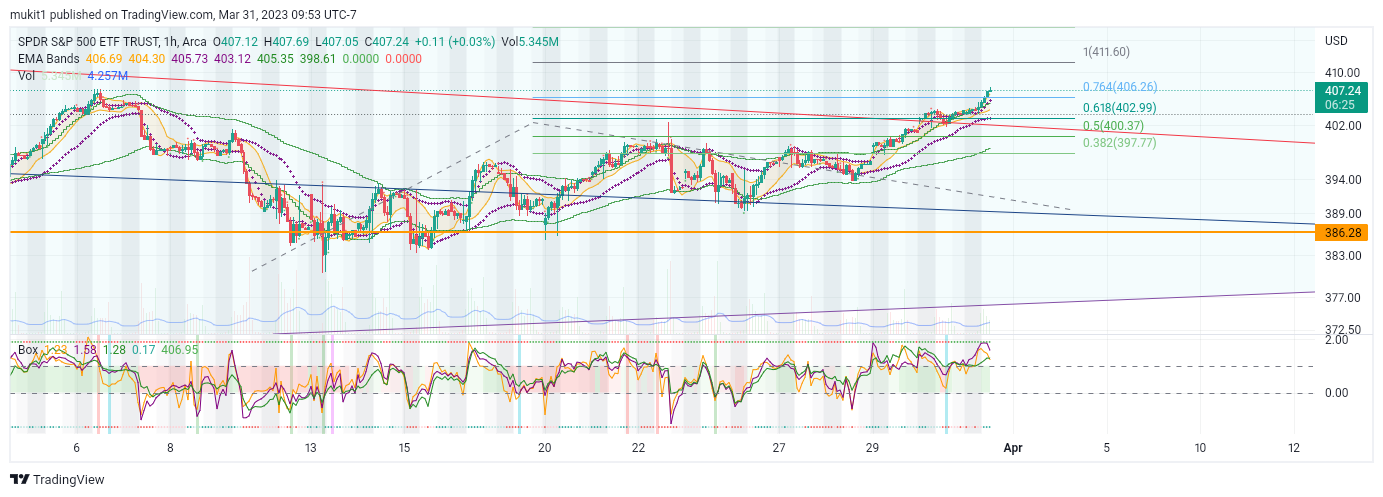Click the date axis label 12
Screen dimensions: 1383x497
(x=1294, y=446)
